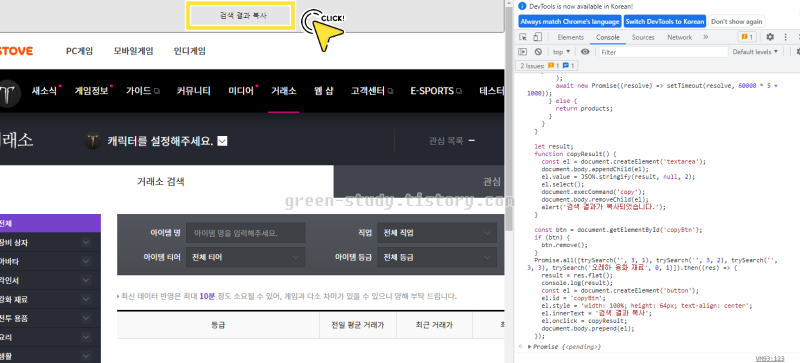Switch to the Network tab
This screenshot has height=363, width=800.
pos(680,37)
